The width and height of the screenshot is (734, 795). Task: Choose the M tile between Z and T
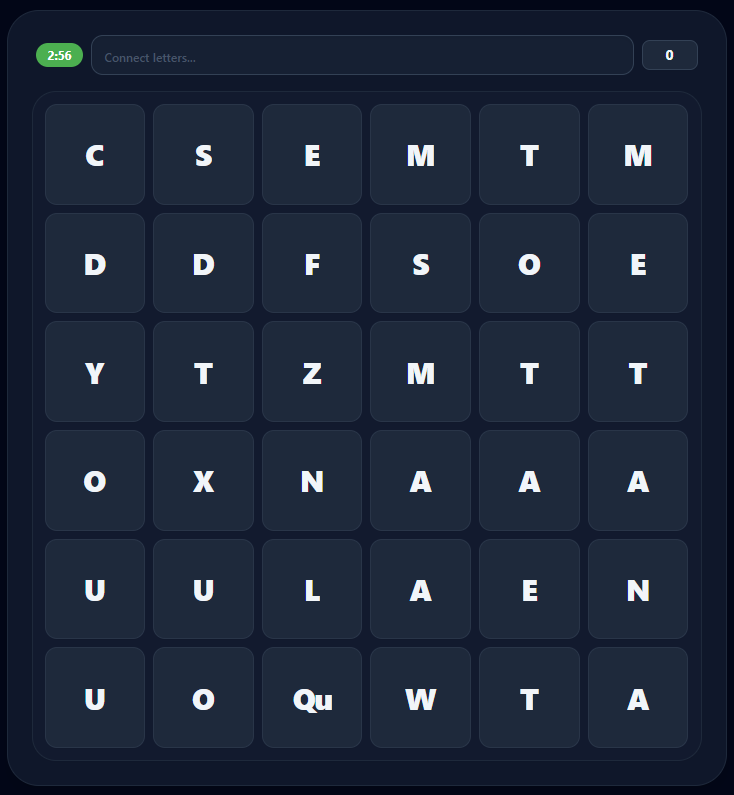point(420,372)
